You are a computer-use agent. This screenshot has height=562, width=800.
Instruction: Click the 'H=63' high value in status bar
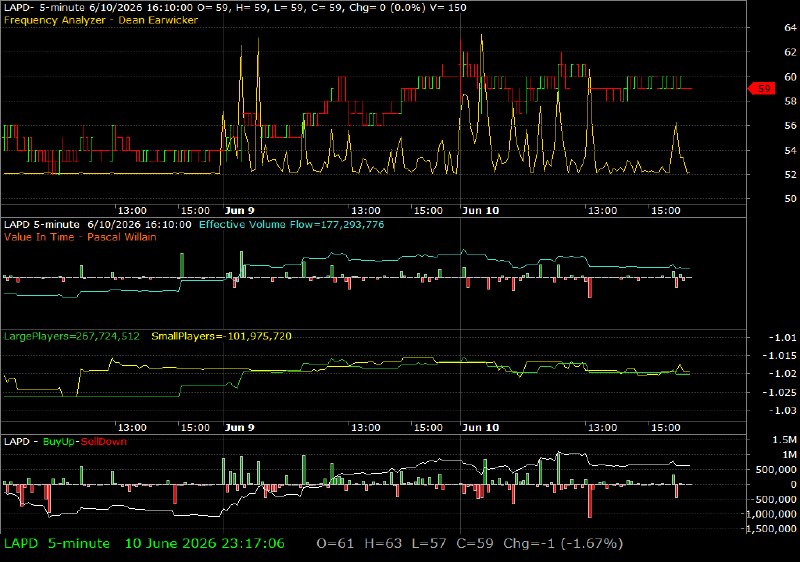383,544
